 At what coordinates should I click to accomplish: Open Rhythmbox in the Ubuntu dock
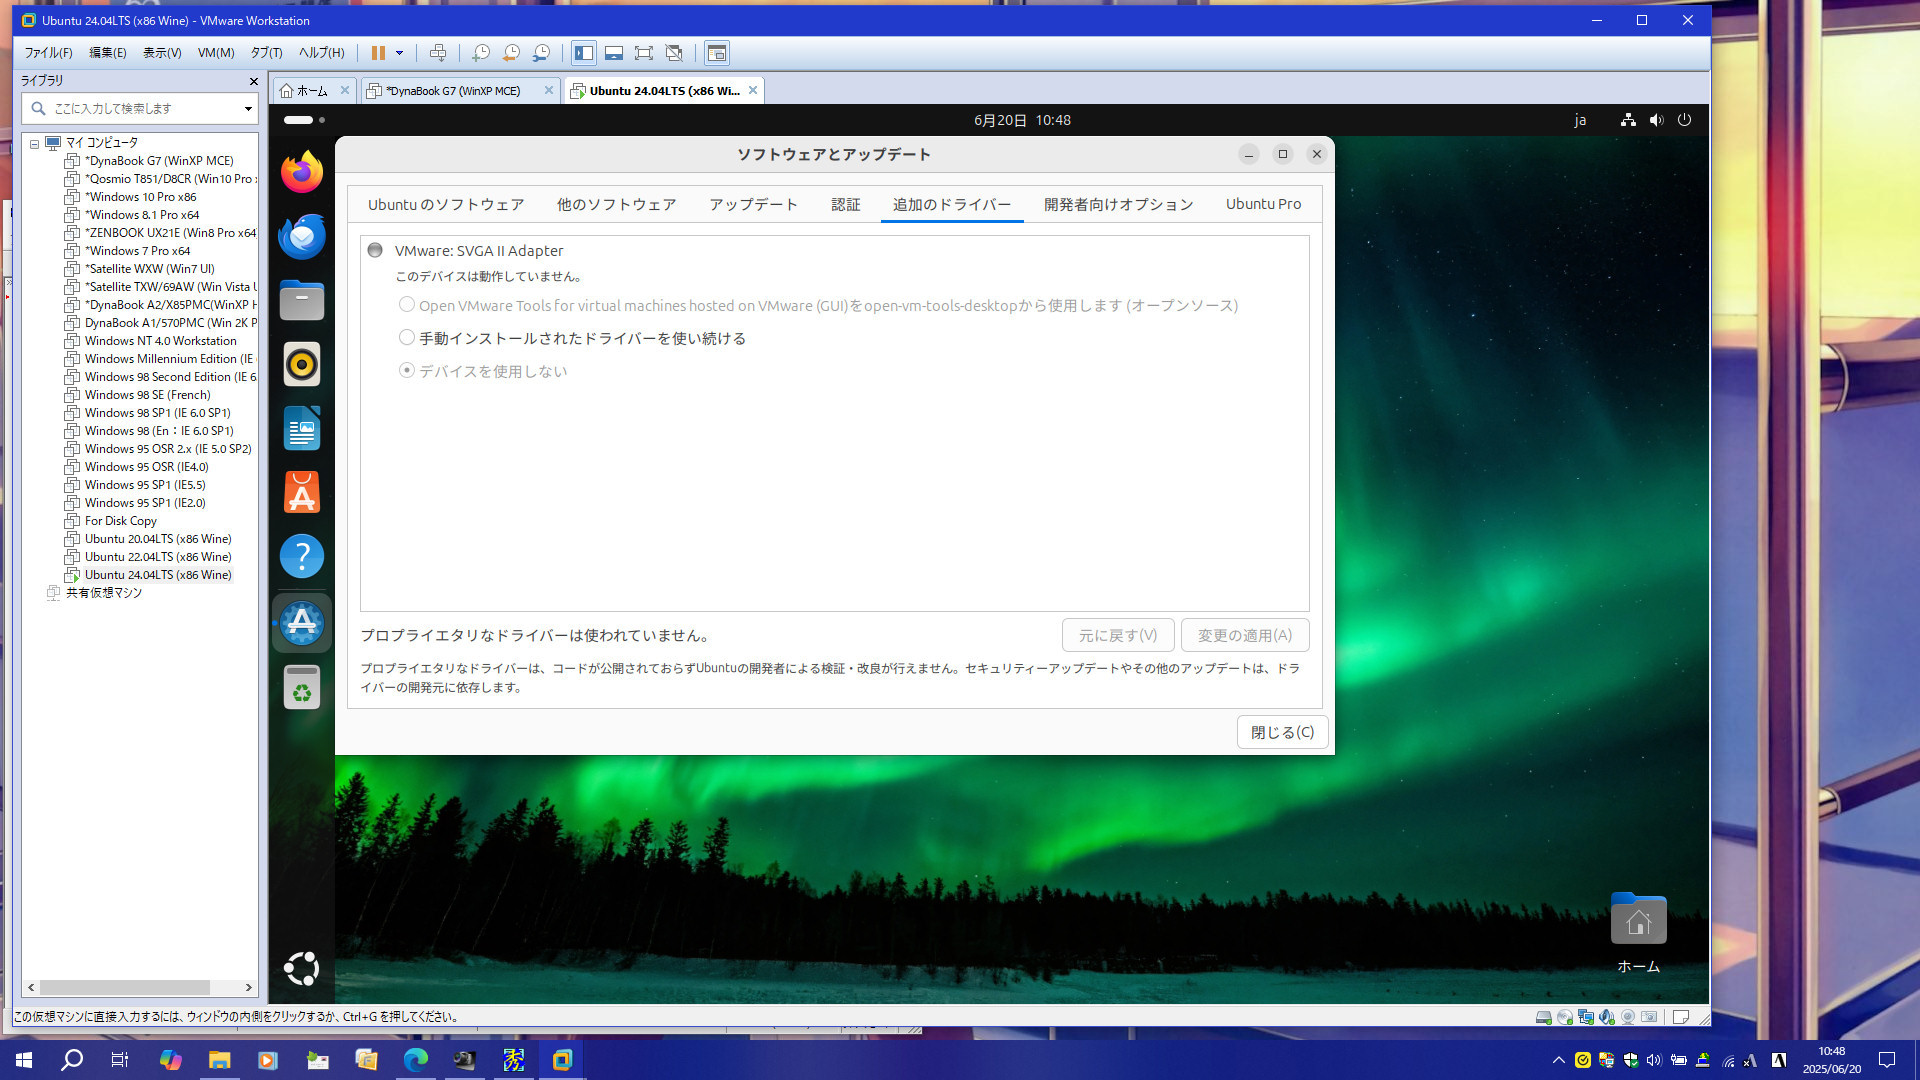(301, 364)
